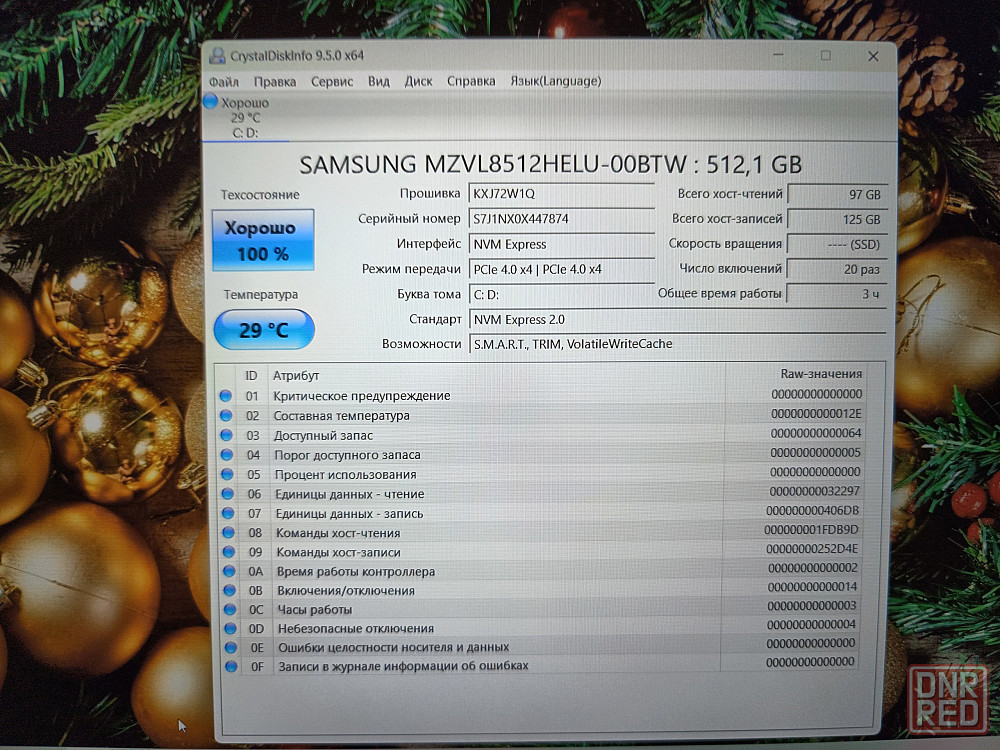Click blue status dot of attribute 0F
The width and height of the screenshot is (1000, 750).
point(231,666)
